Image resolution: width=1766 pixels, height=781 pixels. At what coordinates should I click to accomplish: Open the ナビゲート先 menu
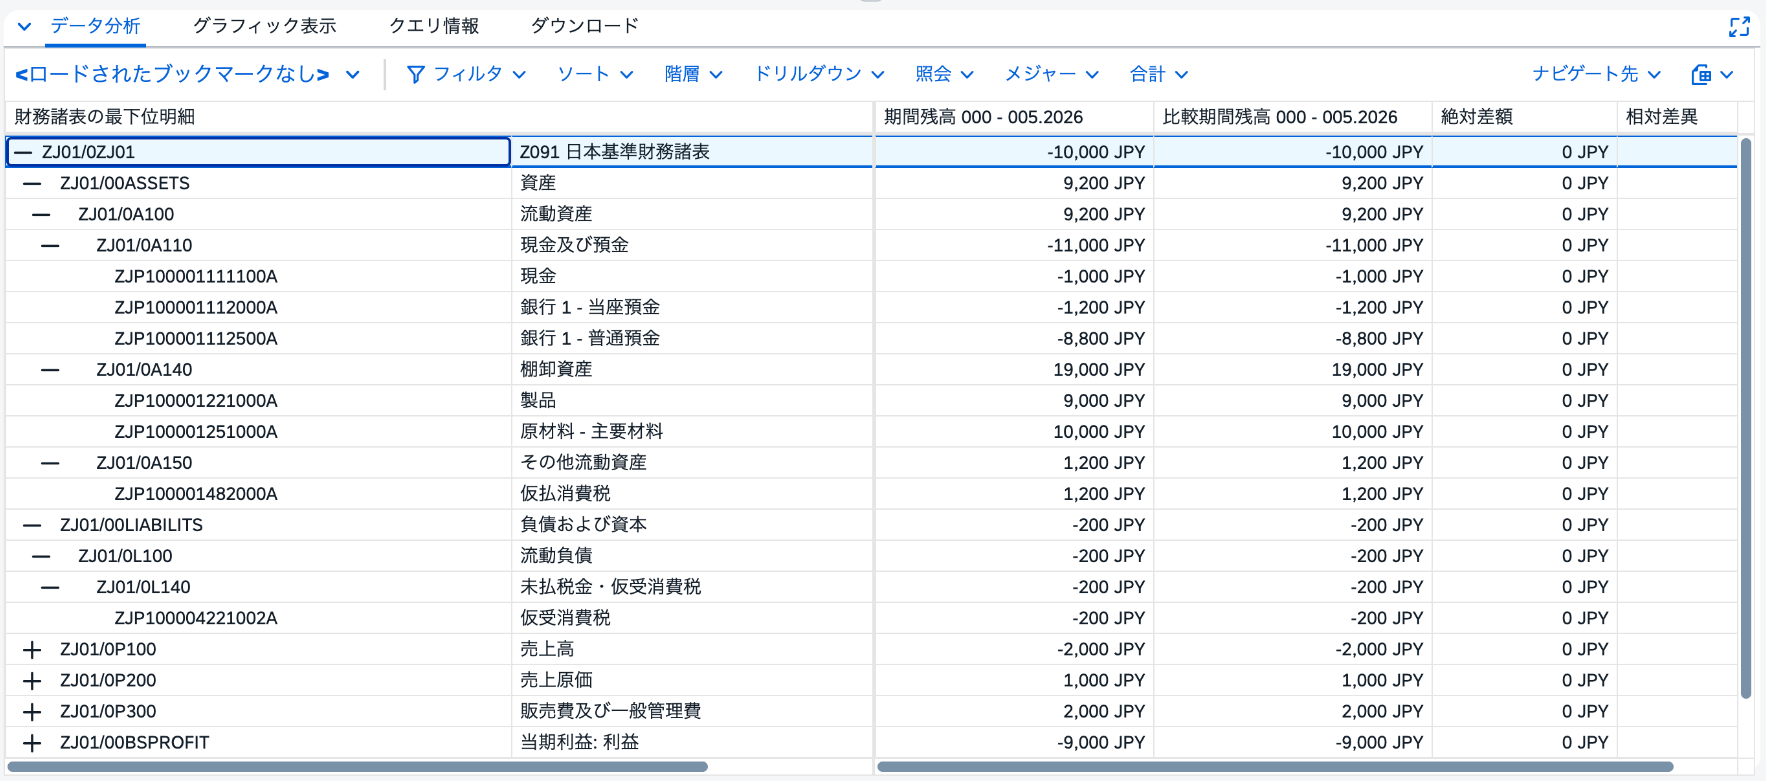[1596, 74]
